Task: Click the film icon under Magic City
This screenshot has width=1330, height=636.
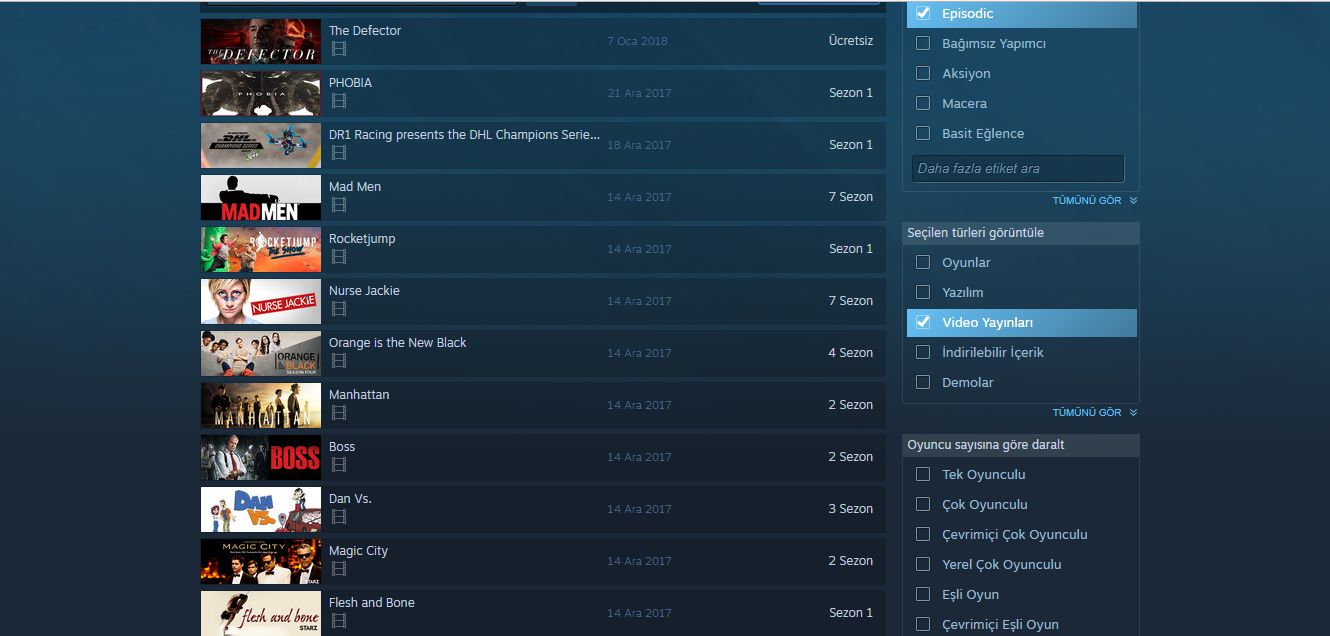Action: (339, 569)
